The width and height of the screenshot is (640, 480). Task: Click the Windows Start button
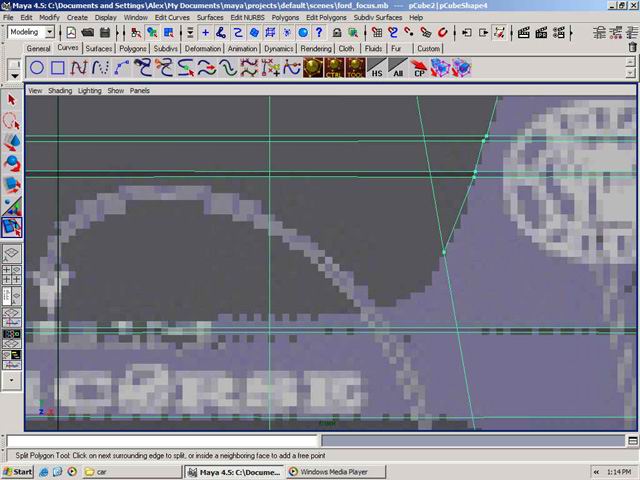18,471
